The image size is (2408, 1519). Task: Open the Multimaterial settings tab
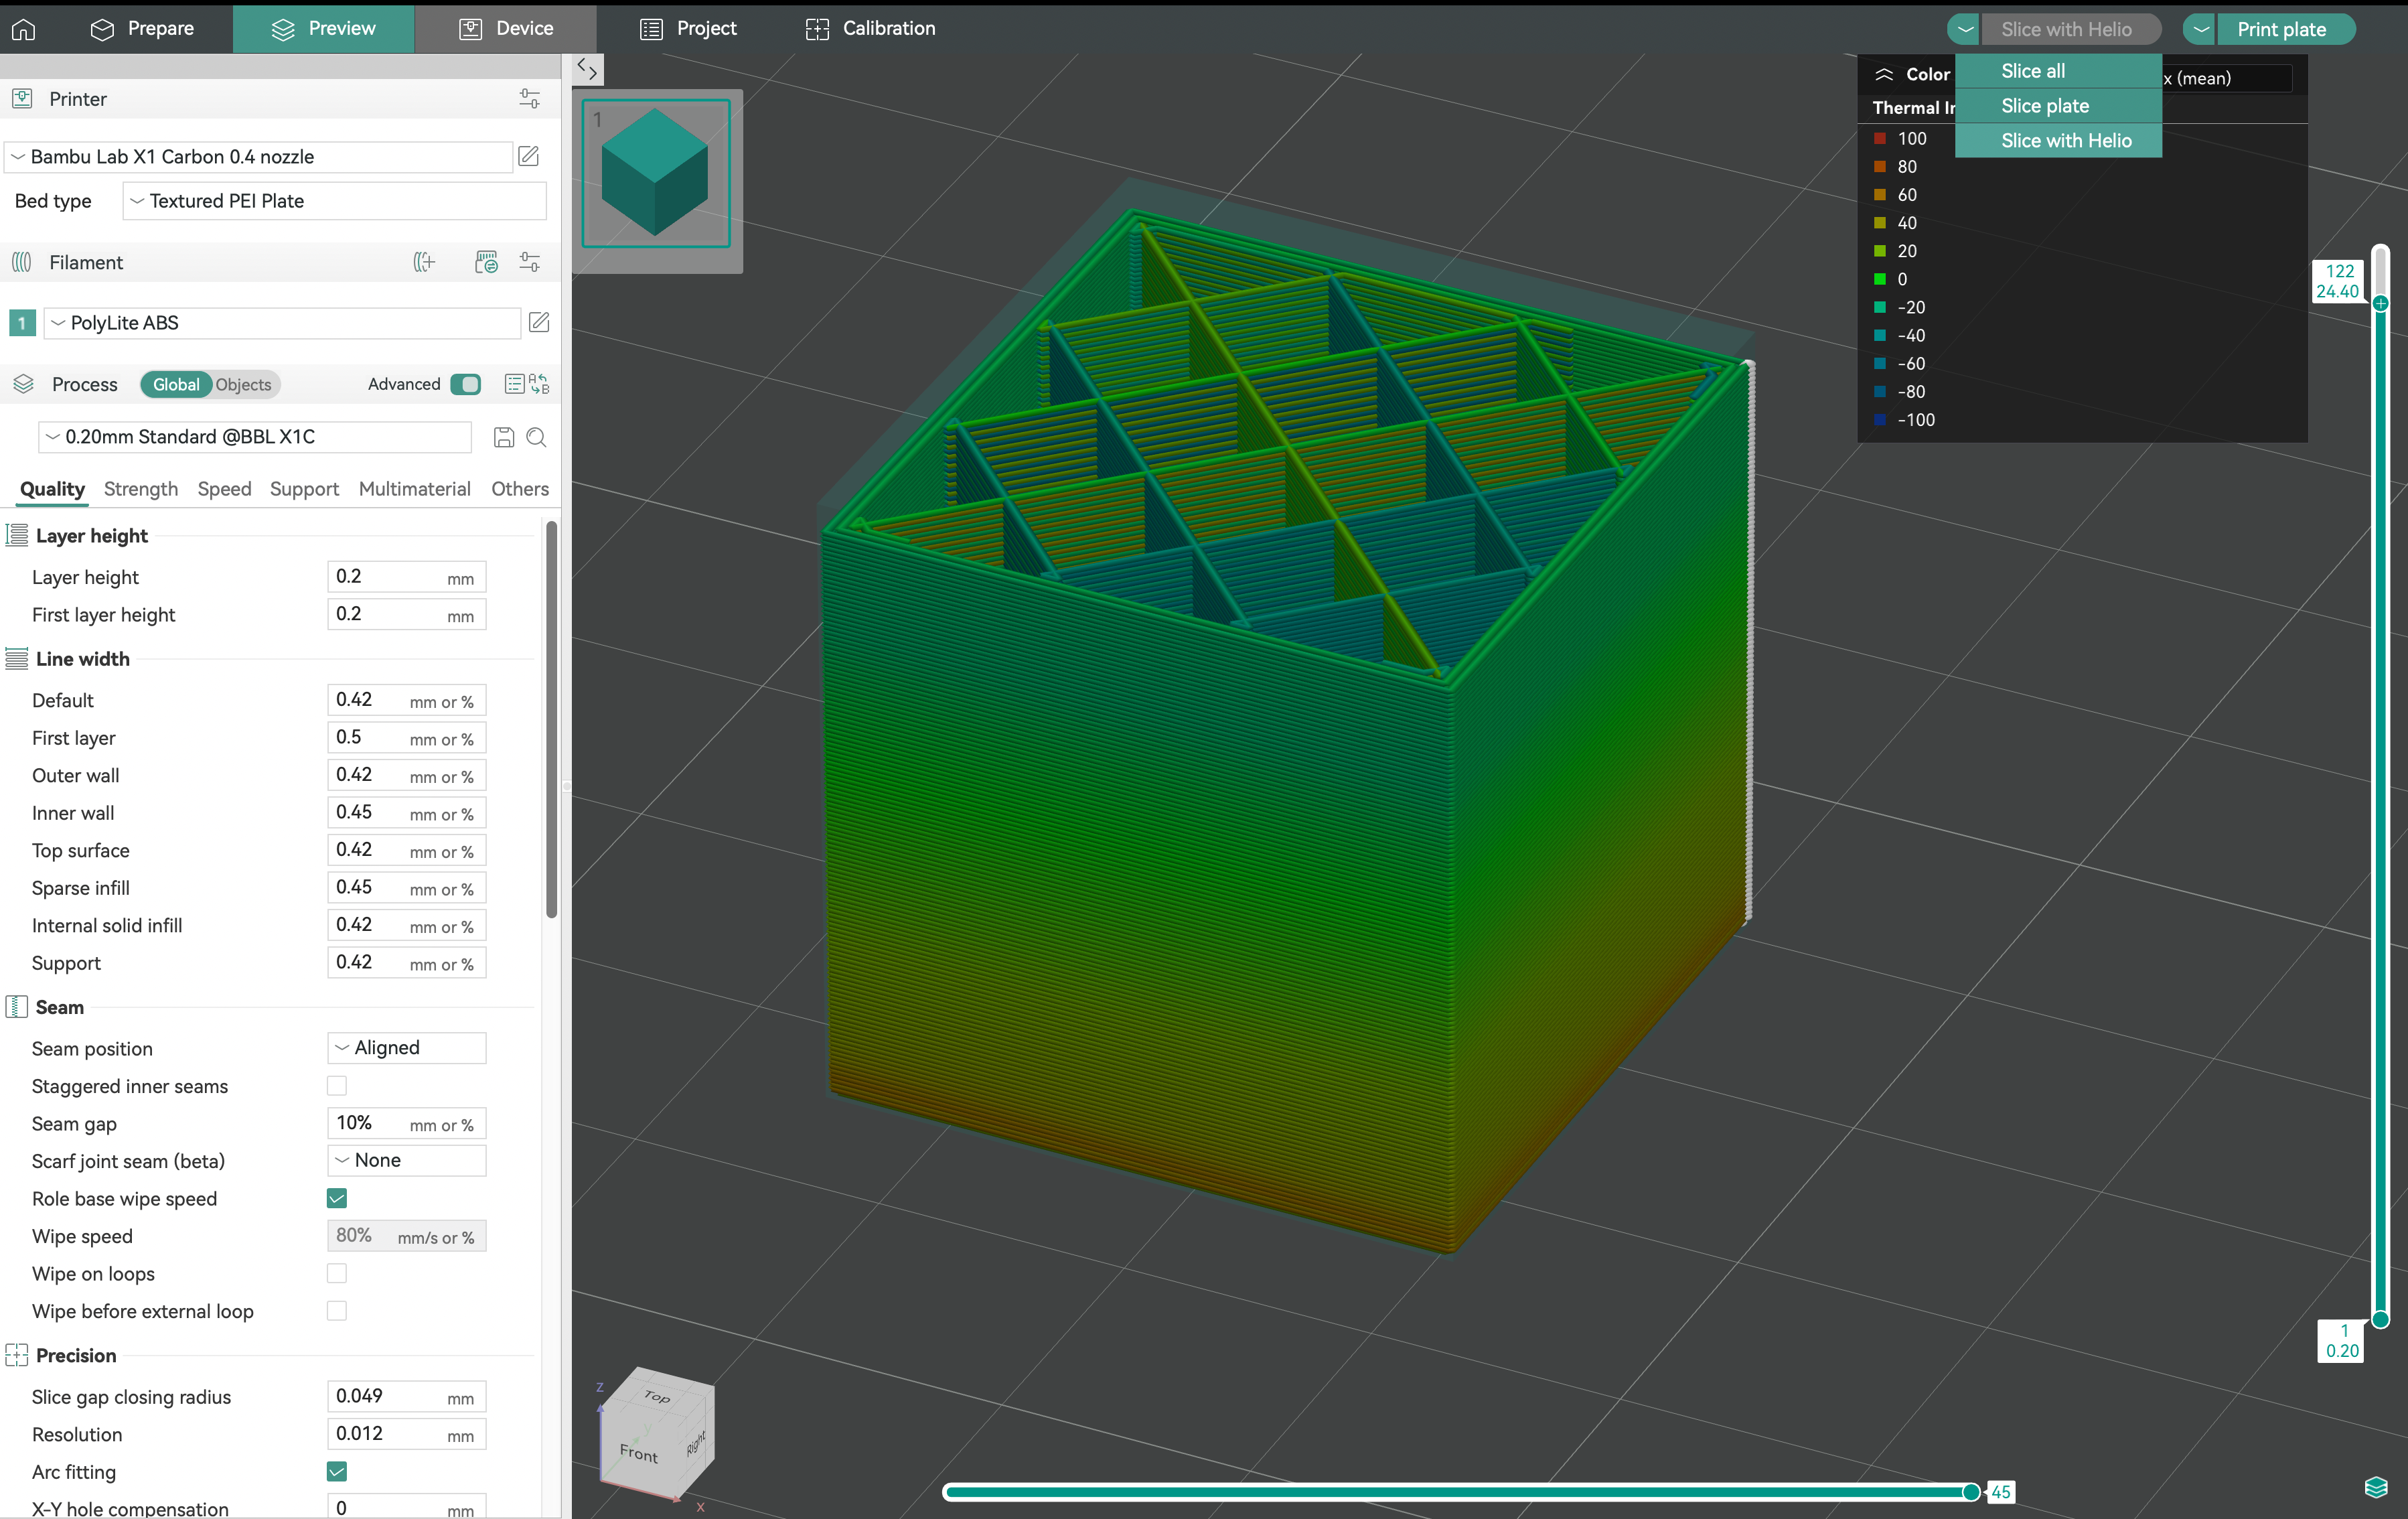[x=414, y=489]
